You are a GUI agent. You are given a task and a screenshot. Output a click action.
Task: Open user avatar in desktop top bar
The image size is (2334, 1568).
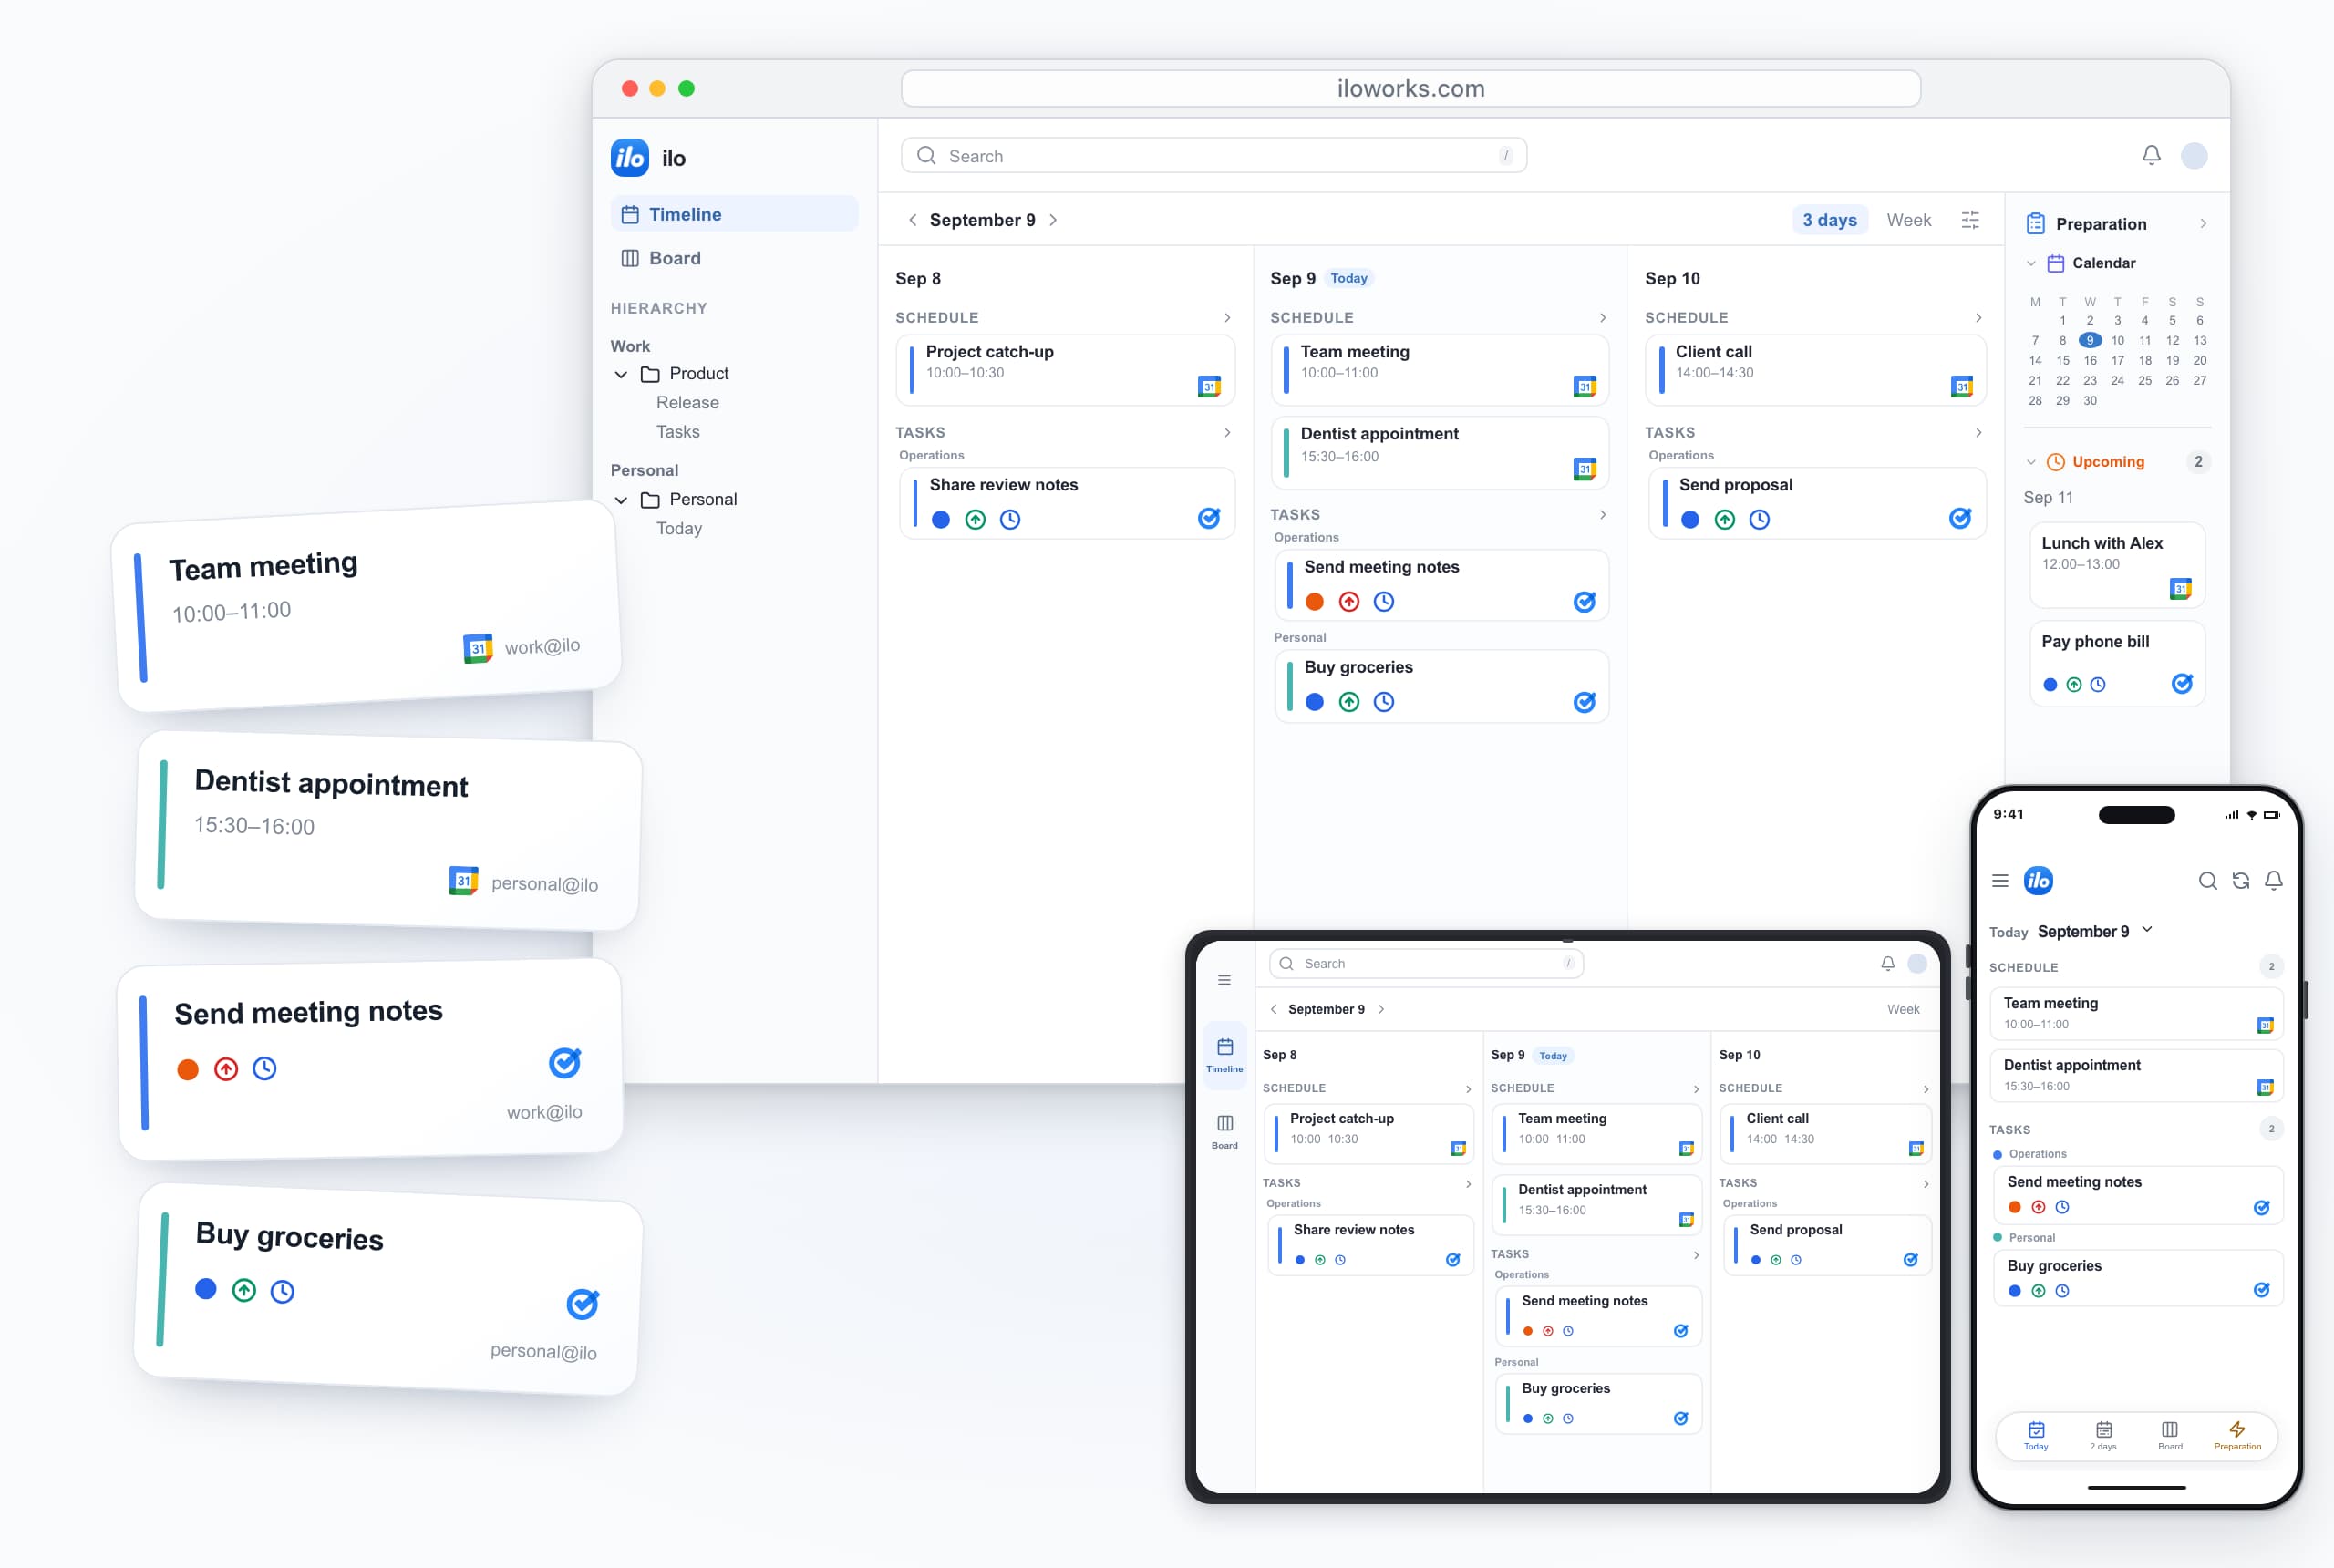tap(2194, 155)
